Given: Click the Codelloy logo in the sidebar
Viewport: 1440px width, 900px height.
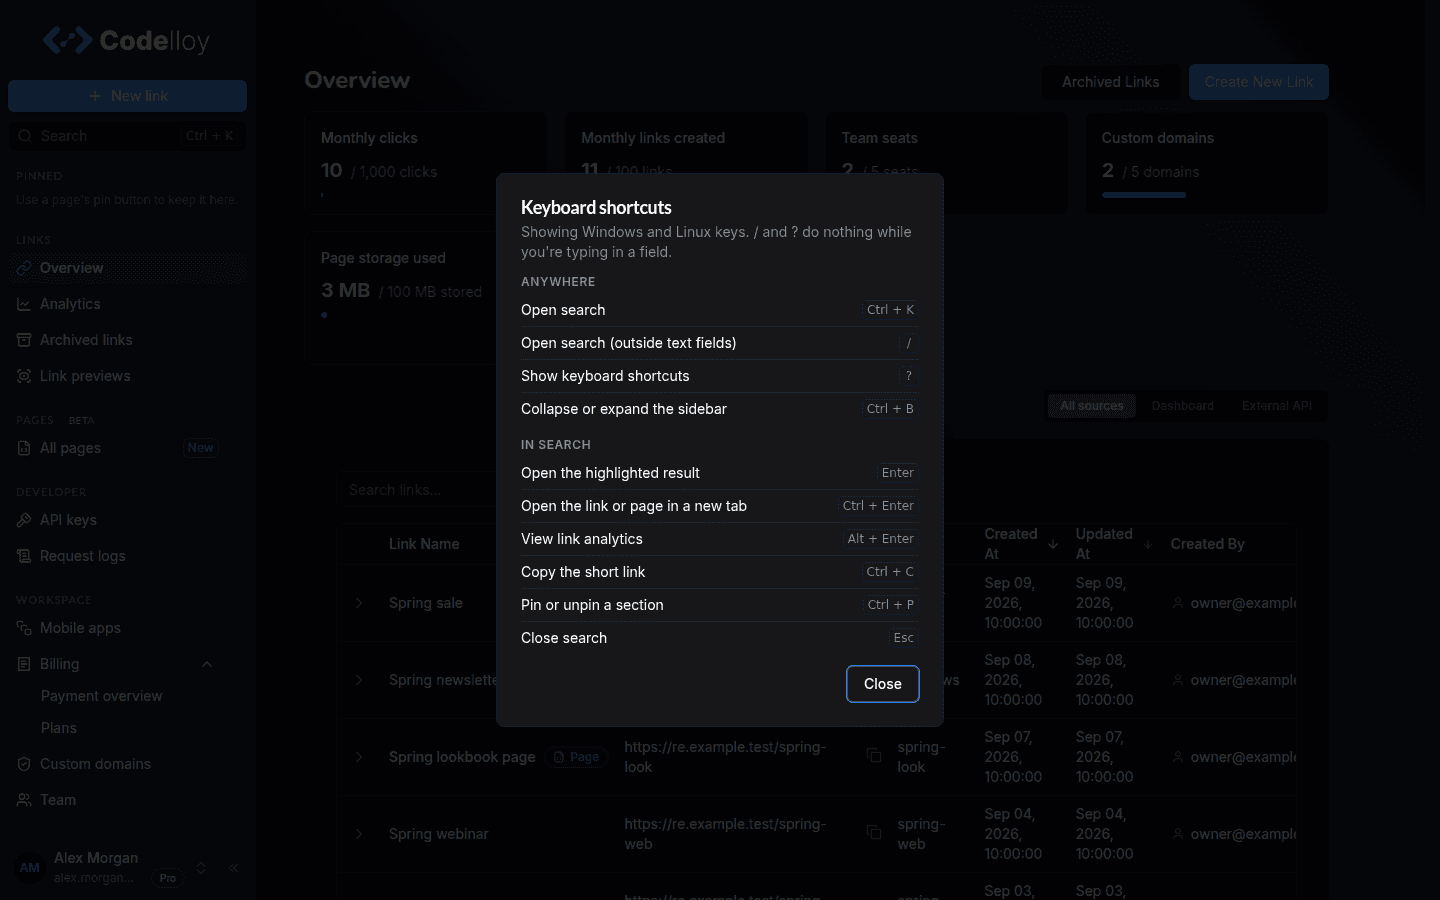Looking at the screenshot, I should 126,40.
